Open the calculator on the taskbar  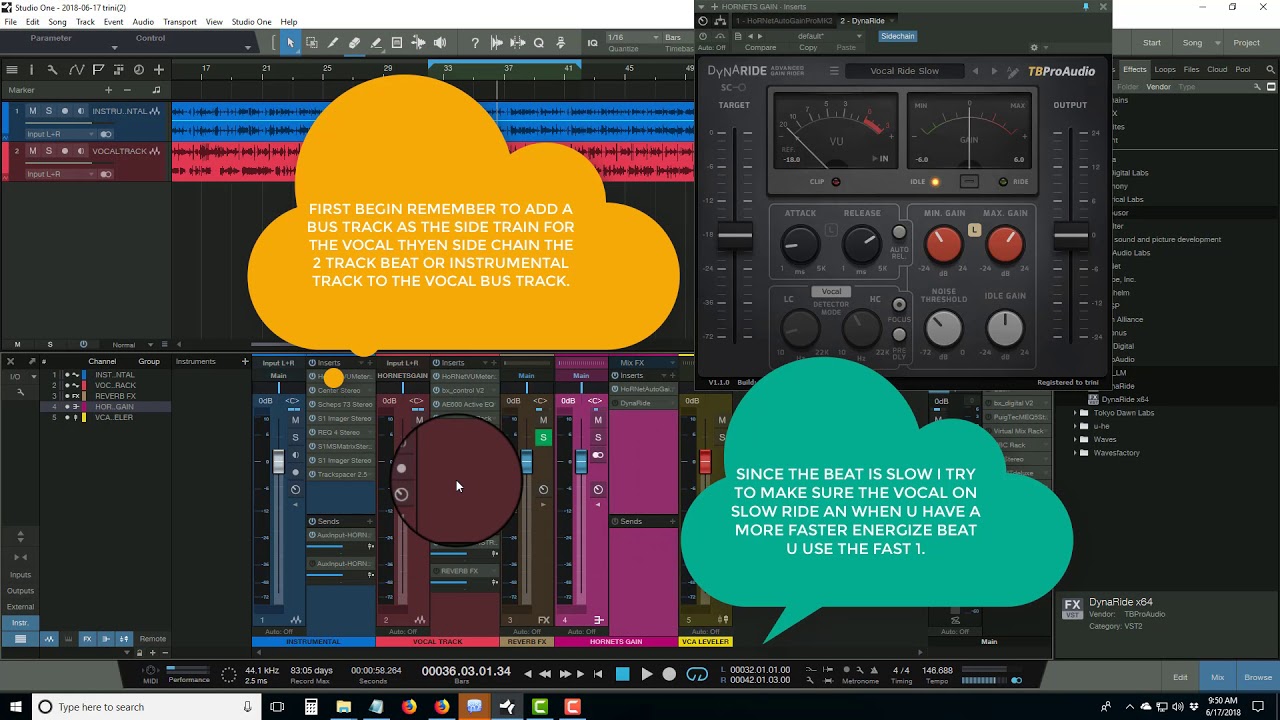tap(311, 707)
